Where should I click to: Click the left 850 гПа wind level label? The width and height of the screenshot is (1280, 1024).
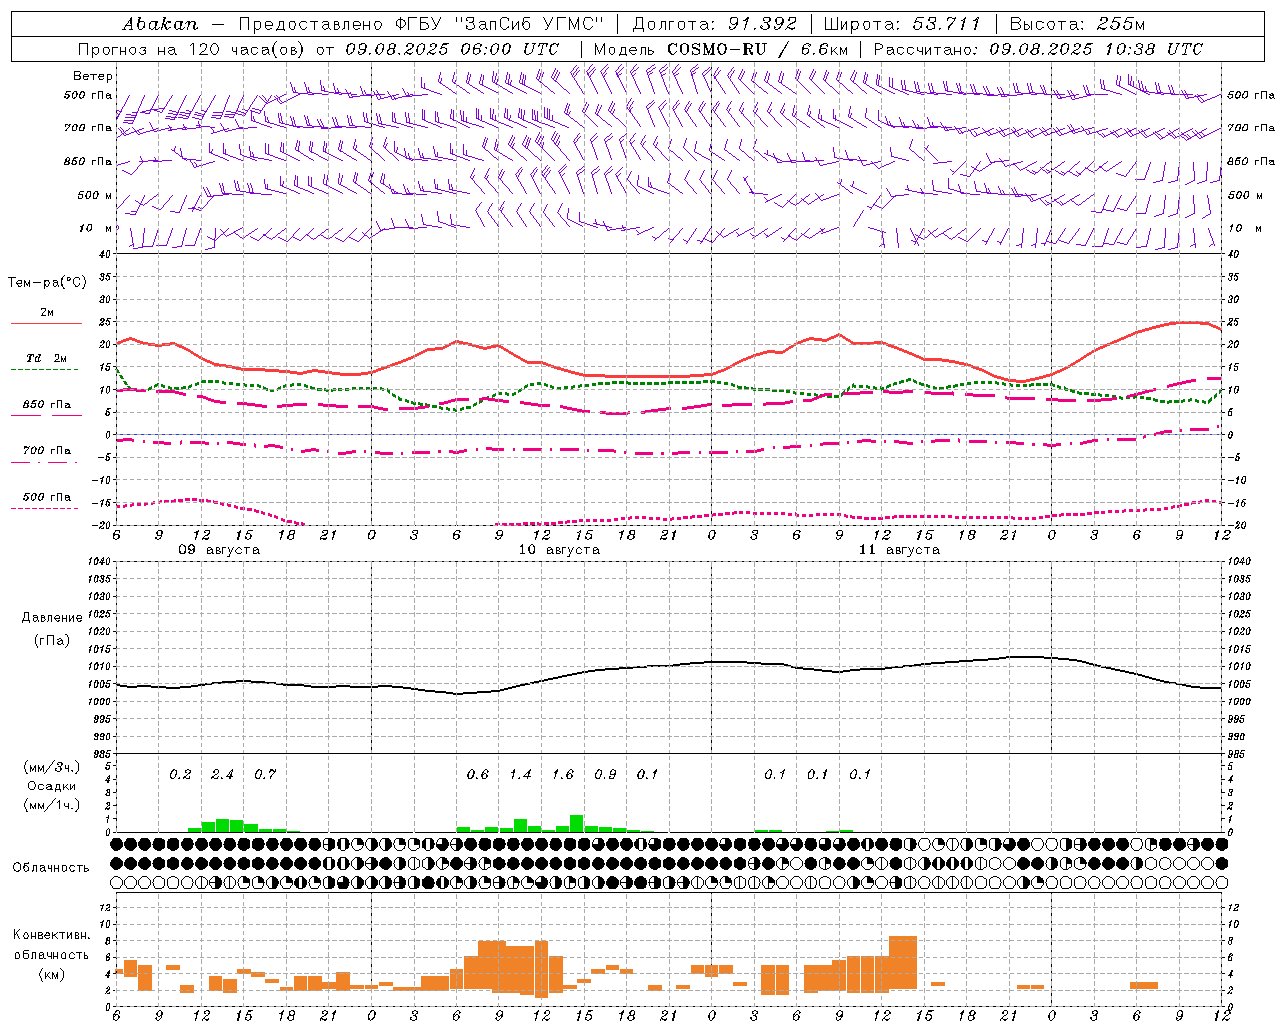88,161
